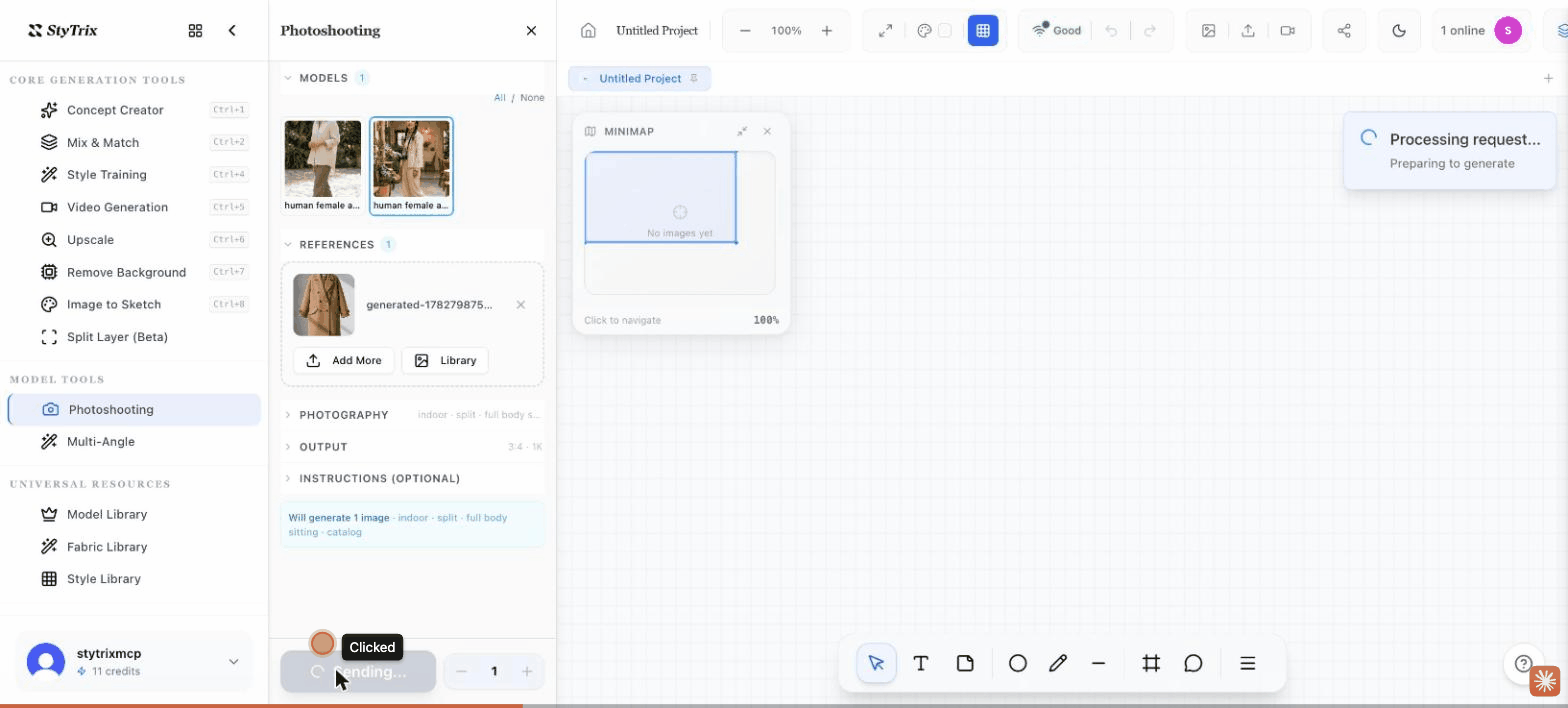Click the 100% zoom level value
The image size is (1568, 708).
coord(786,31)
